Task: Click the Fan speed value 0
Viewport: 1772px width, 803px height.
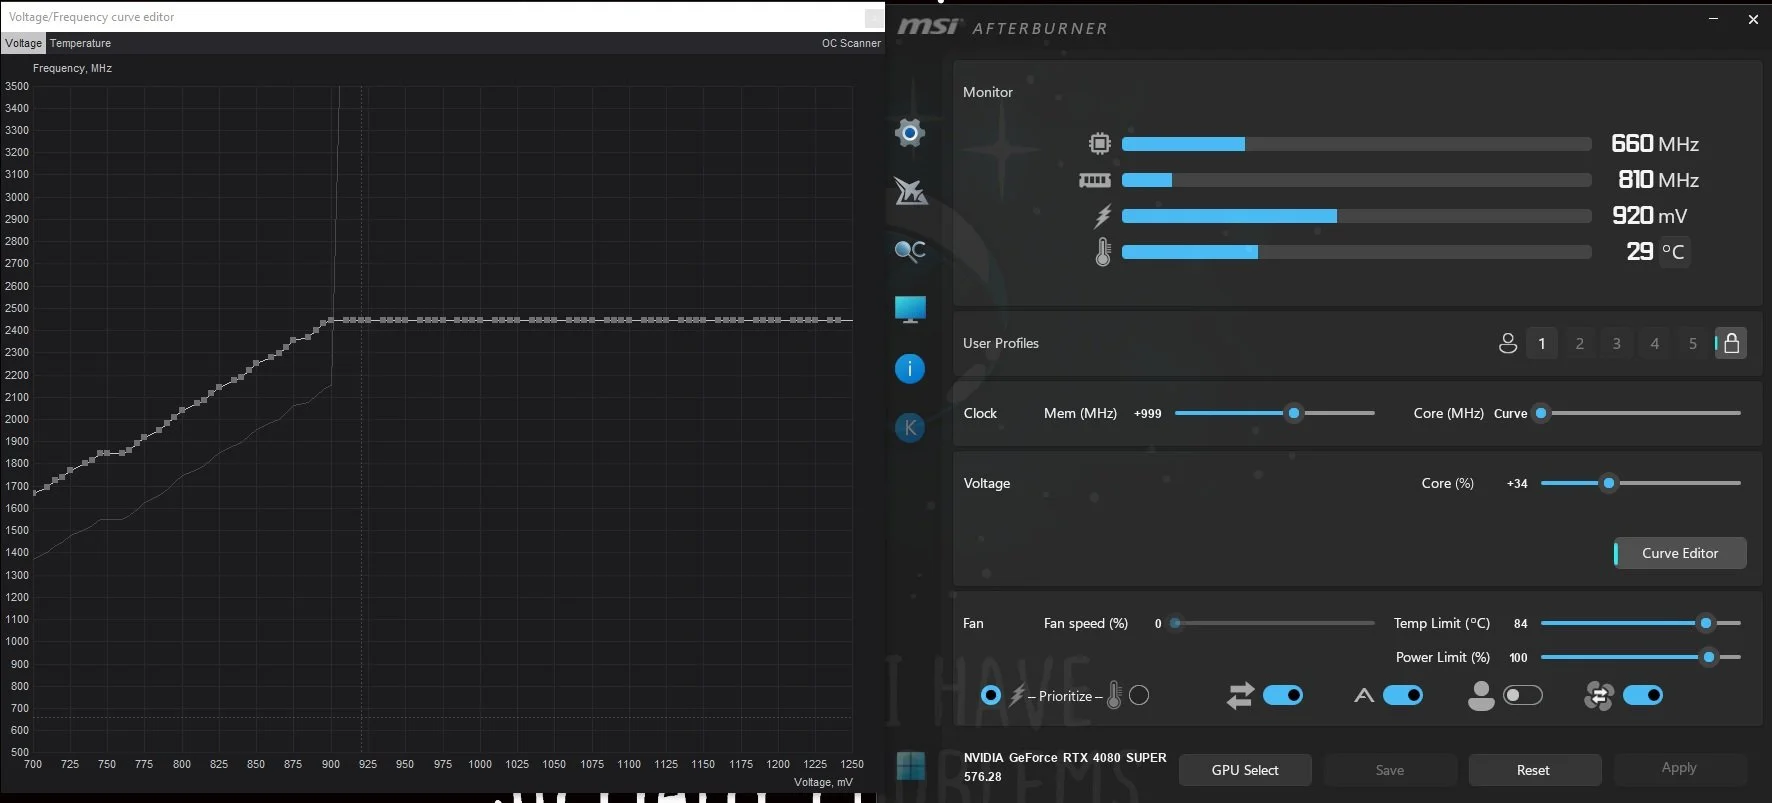Action: click(1158, 623)
